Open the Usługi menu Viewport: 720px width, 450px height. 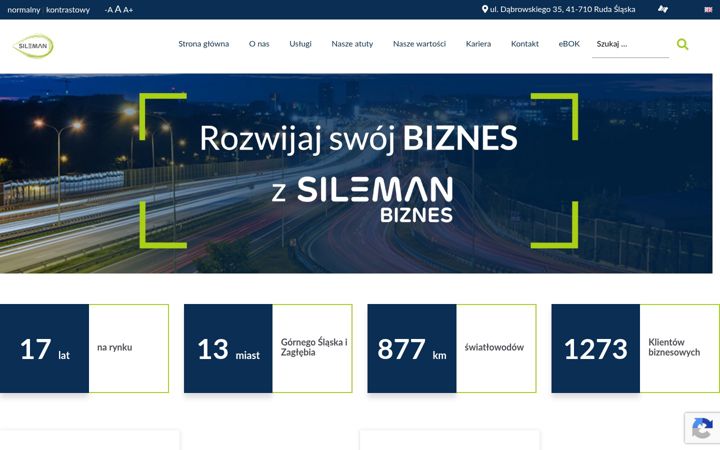tap(300, 44)
